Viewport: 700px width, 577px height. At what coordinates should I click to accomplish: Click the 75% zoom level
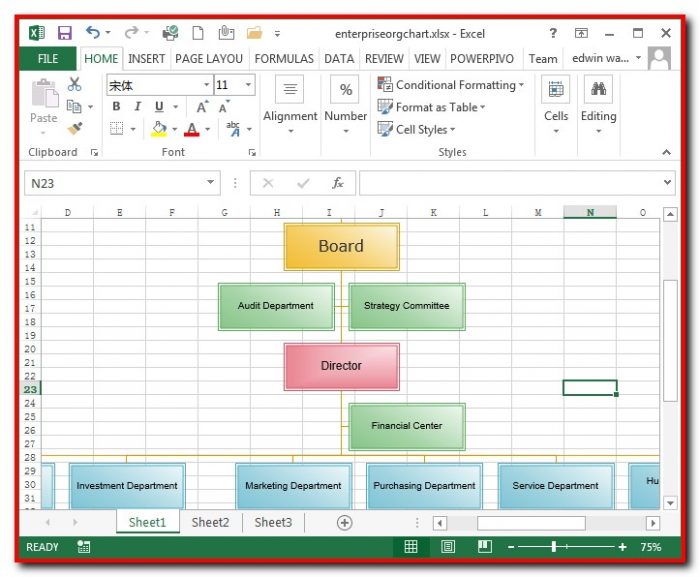click(x=650, y=547)
